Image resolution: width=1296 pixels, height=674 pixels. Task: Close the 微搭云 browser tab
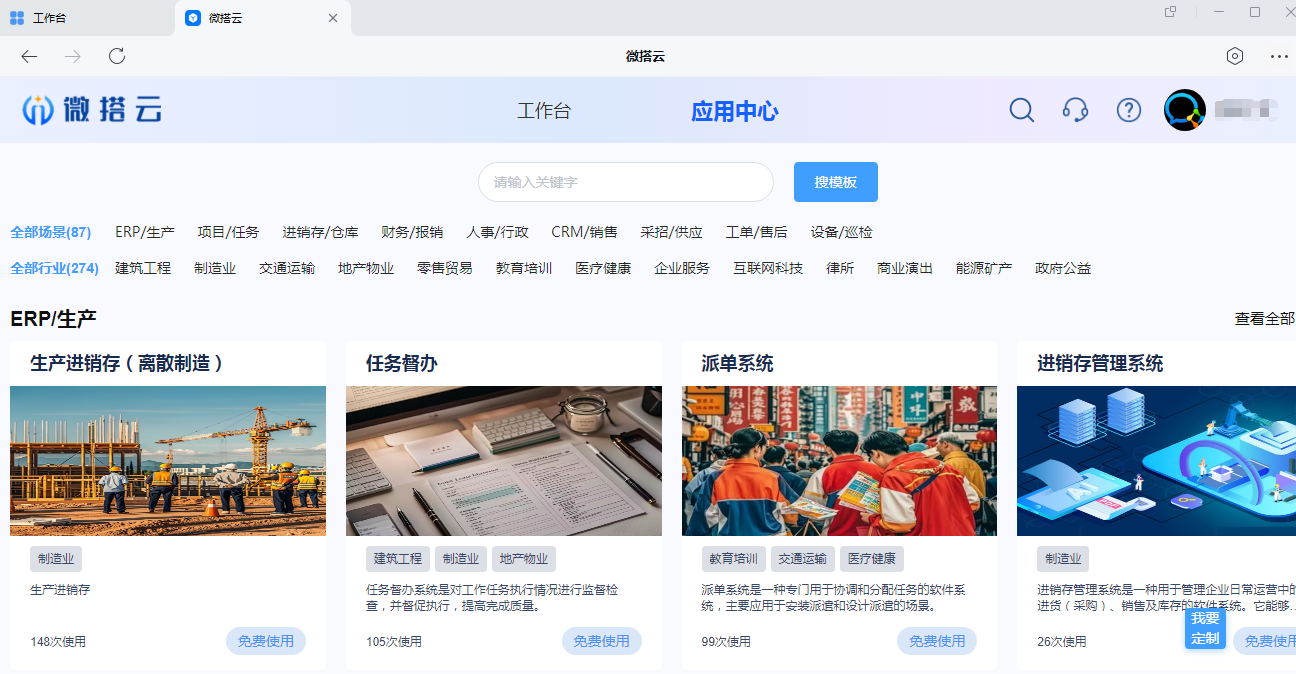[333, 18]
